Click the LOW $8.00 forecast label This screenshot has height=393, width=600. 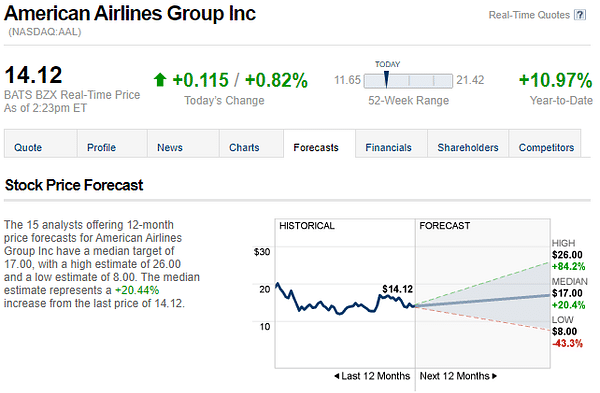(567, 331)
